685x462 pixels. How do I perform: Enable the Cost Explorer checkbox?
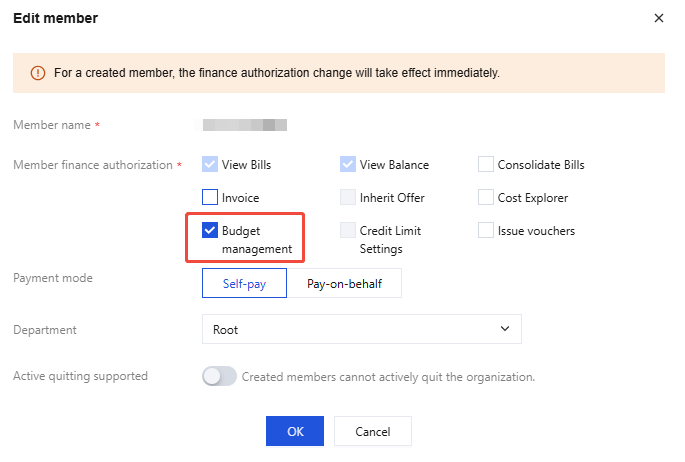(x=486, y=198)
